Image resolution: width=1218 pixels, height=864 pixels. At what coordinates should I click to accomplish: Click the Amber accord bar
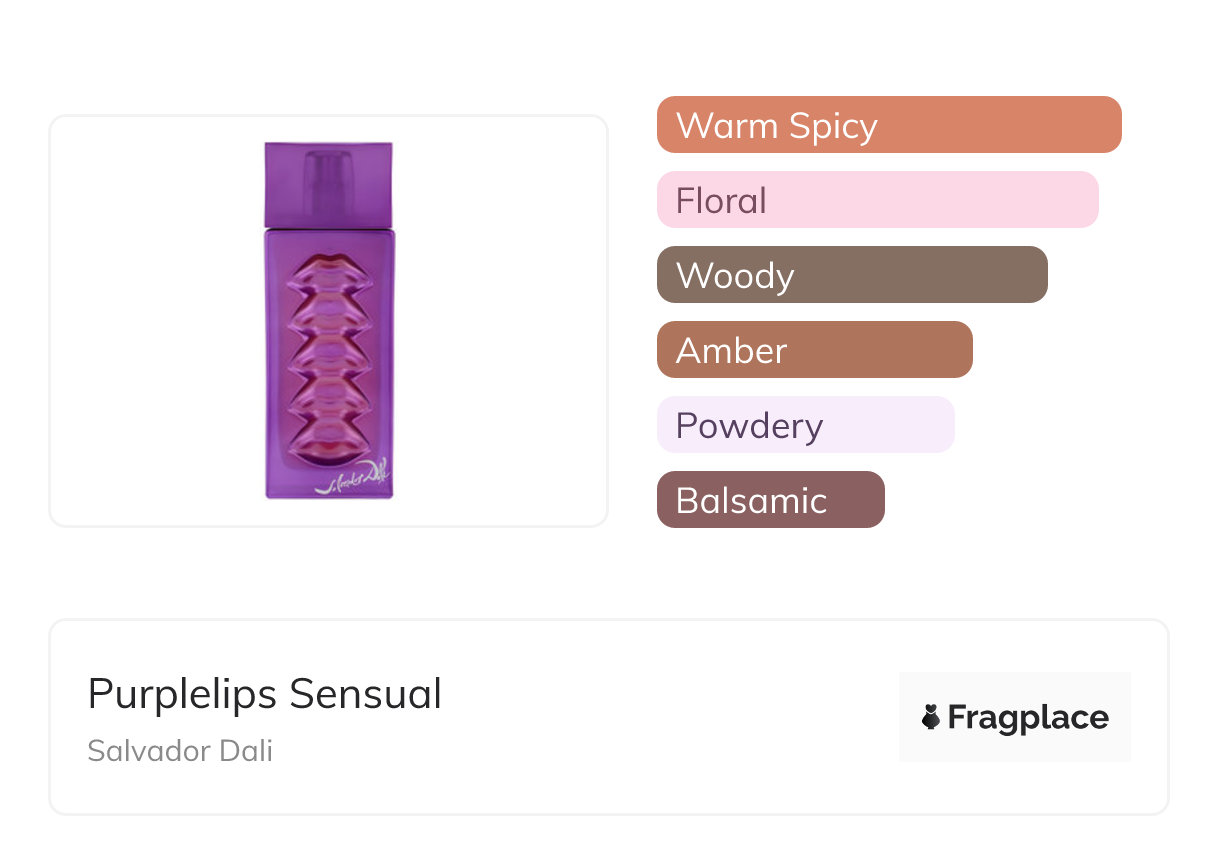coord(814,350)
